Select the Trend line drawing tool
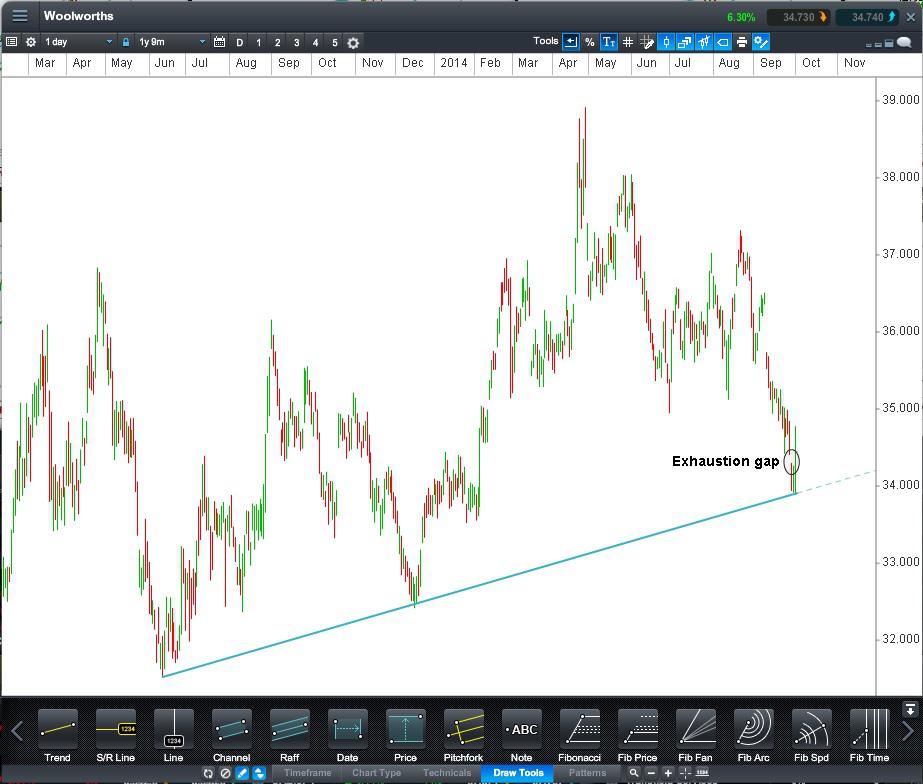 pos(57,735)
